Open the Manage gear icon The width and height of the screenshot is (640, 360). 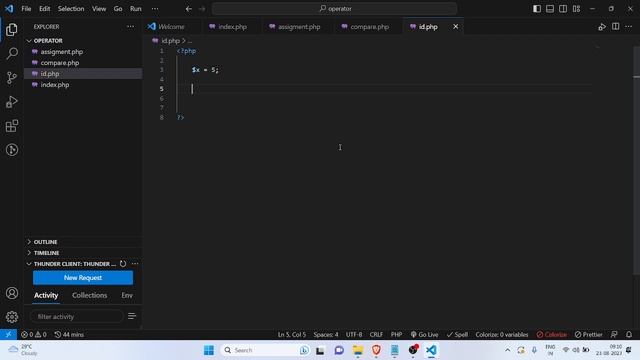[x=12, y=317]
